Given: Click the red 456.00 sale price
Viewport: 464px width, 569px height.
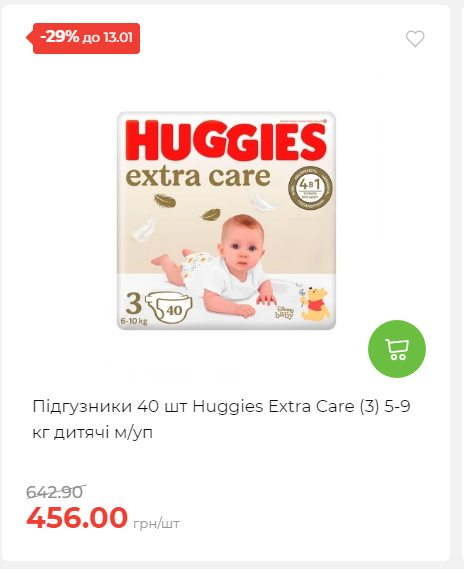Looking at the screenshot, I should coord(77,517).
